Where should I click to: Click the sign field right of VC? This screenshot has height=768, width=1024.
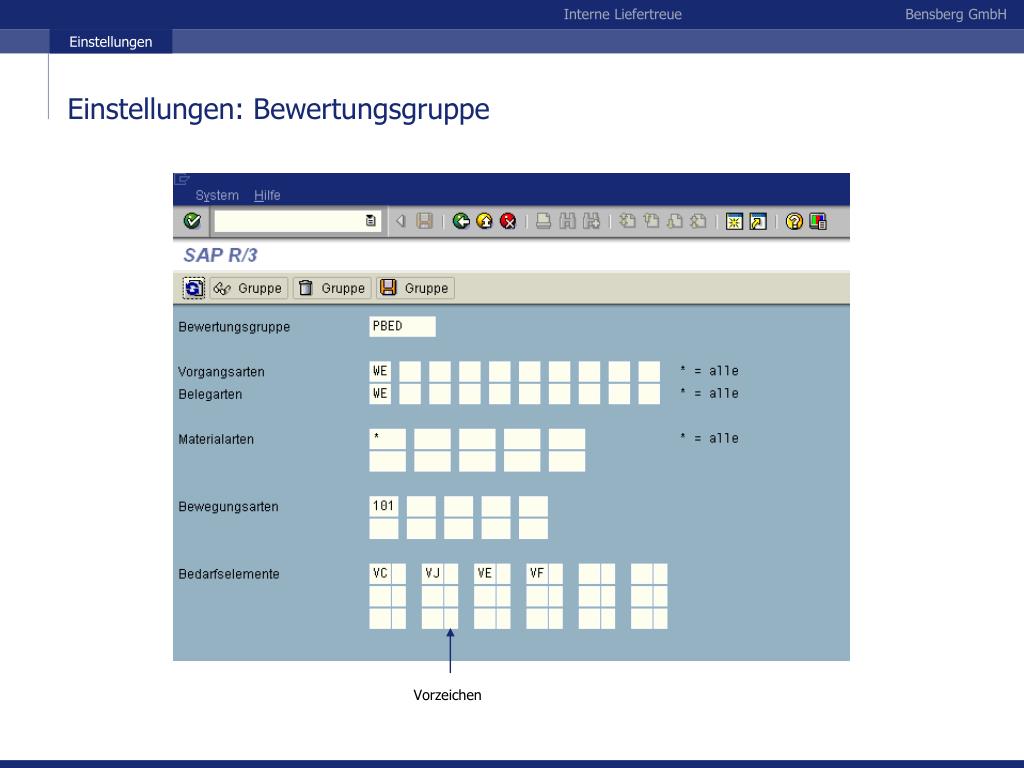click(398, 574)
